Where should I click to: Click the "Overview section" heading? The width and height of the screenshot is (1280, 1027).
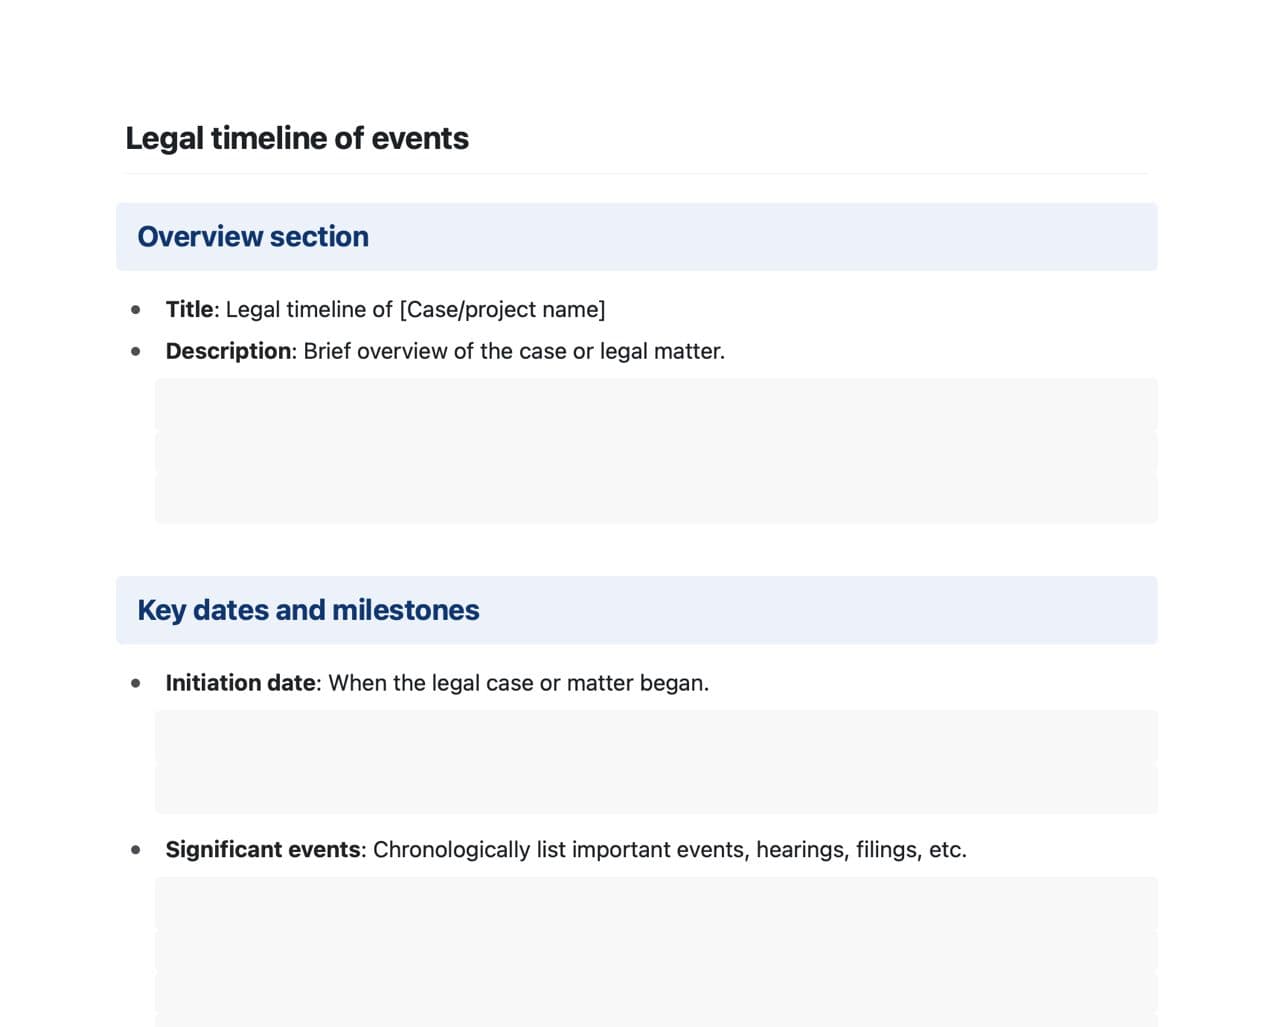[253, 237]
